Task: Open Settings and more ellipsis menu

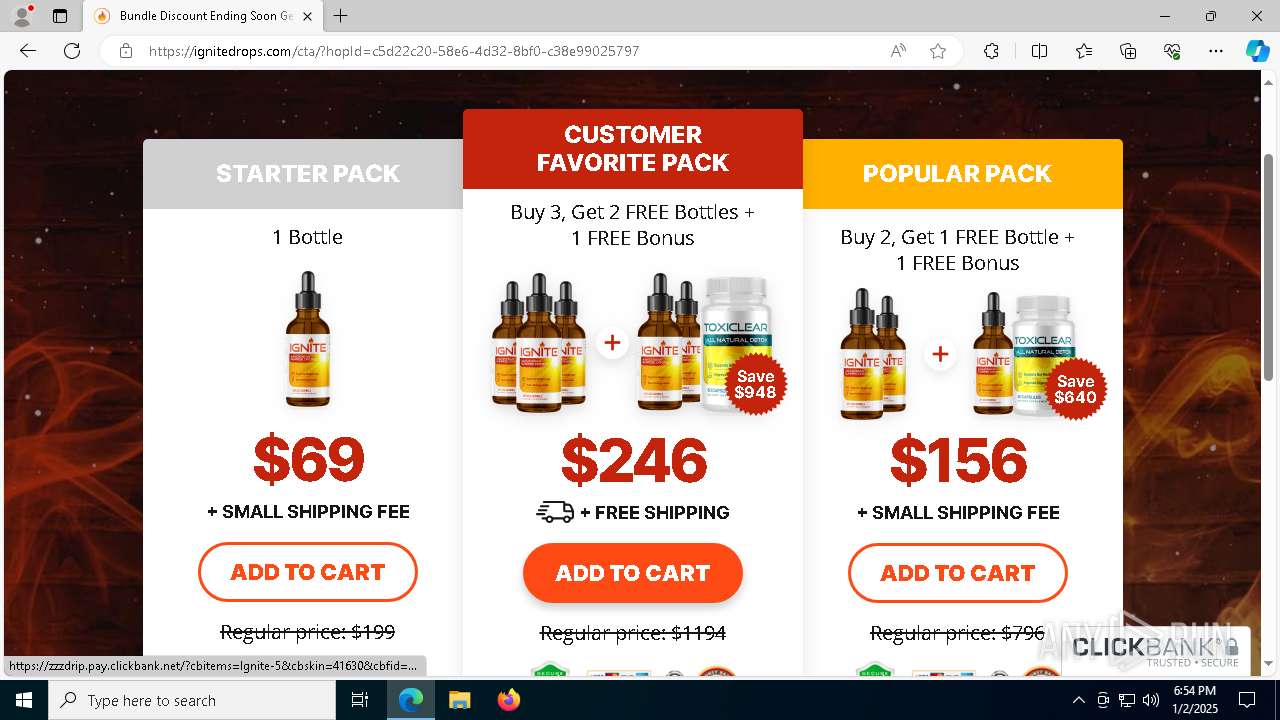Action: (x=1216, y=51)
